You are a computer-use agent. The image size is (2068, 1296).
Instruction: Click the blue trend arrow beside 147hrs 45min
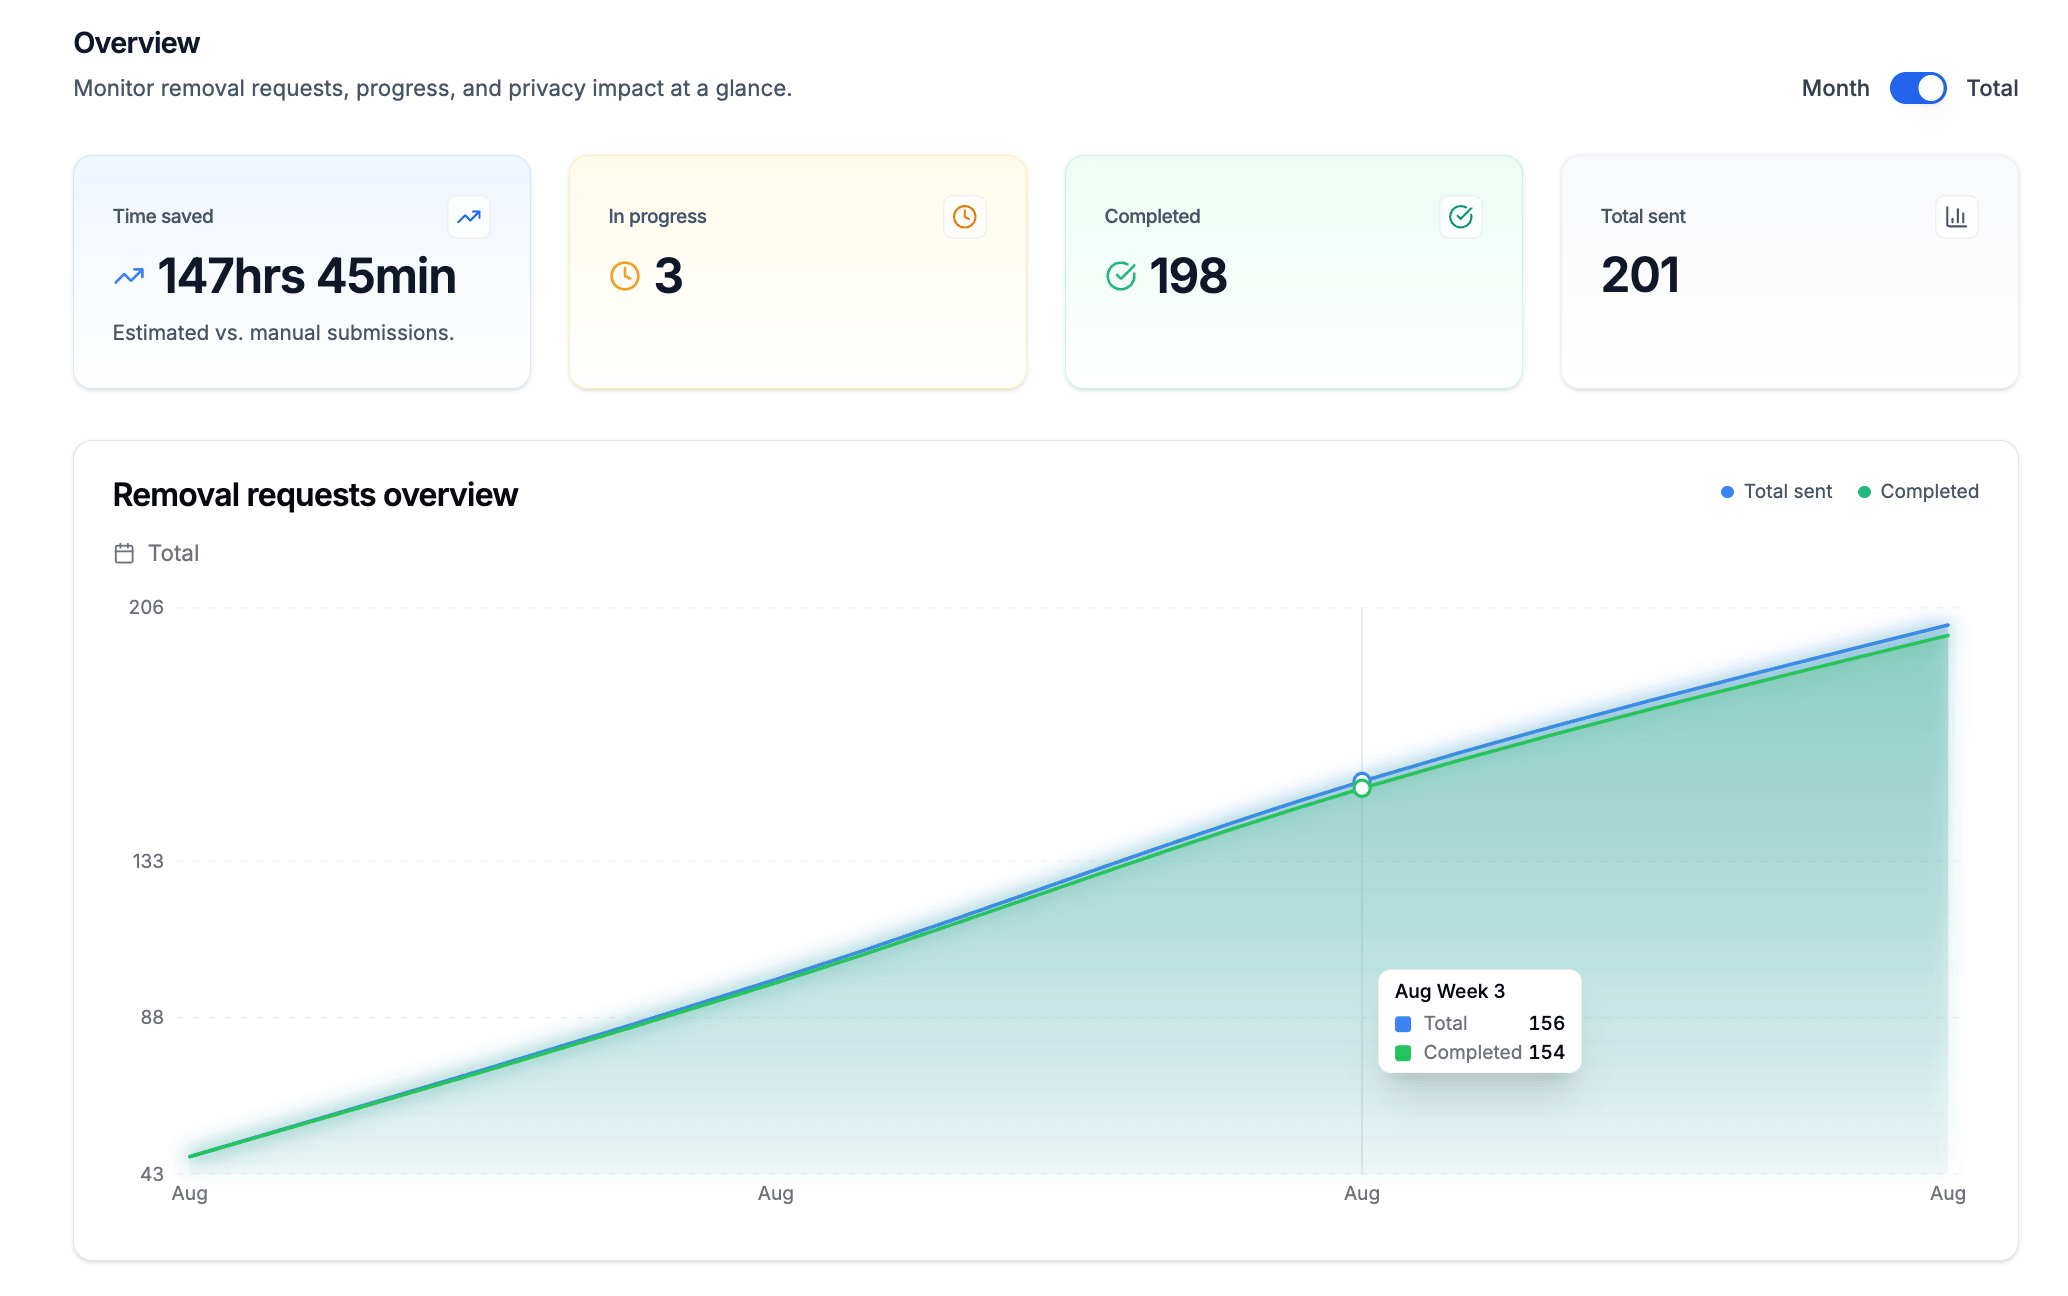pos(129,277)
